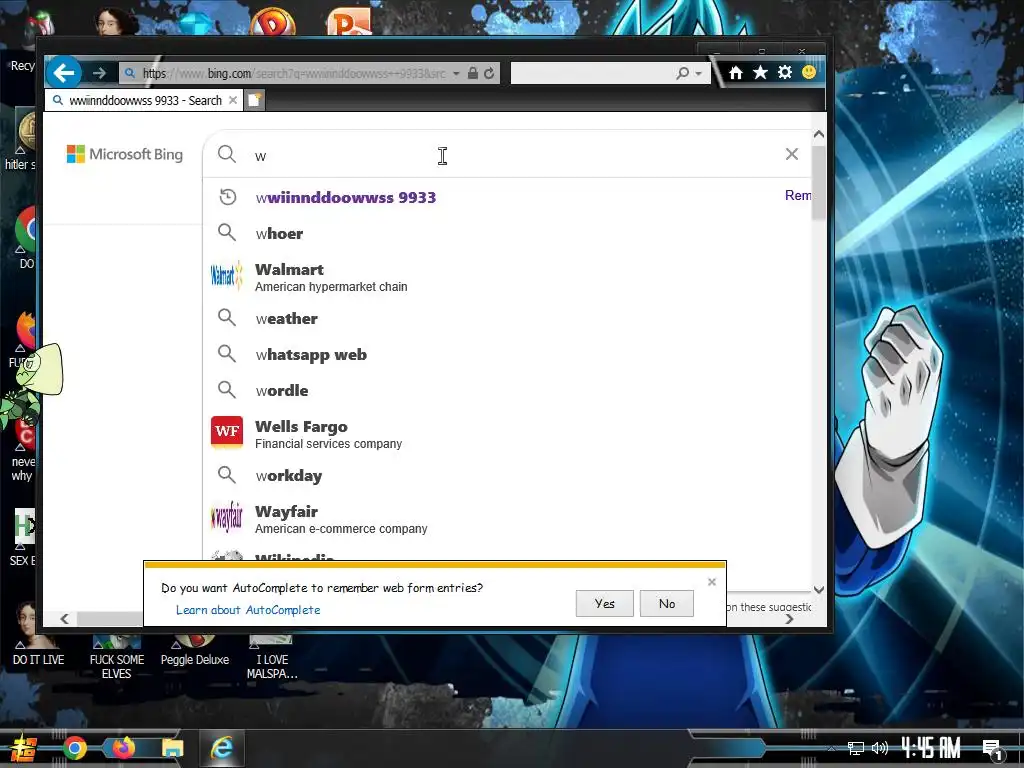Launch Chrome from the taskbar
Image resolution: width=1024 pixels, height=768 pixels.
(x=74, y=748)
